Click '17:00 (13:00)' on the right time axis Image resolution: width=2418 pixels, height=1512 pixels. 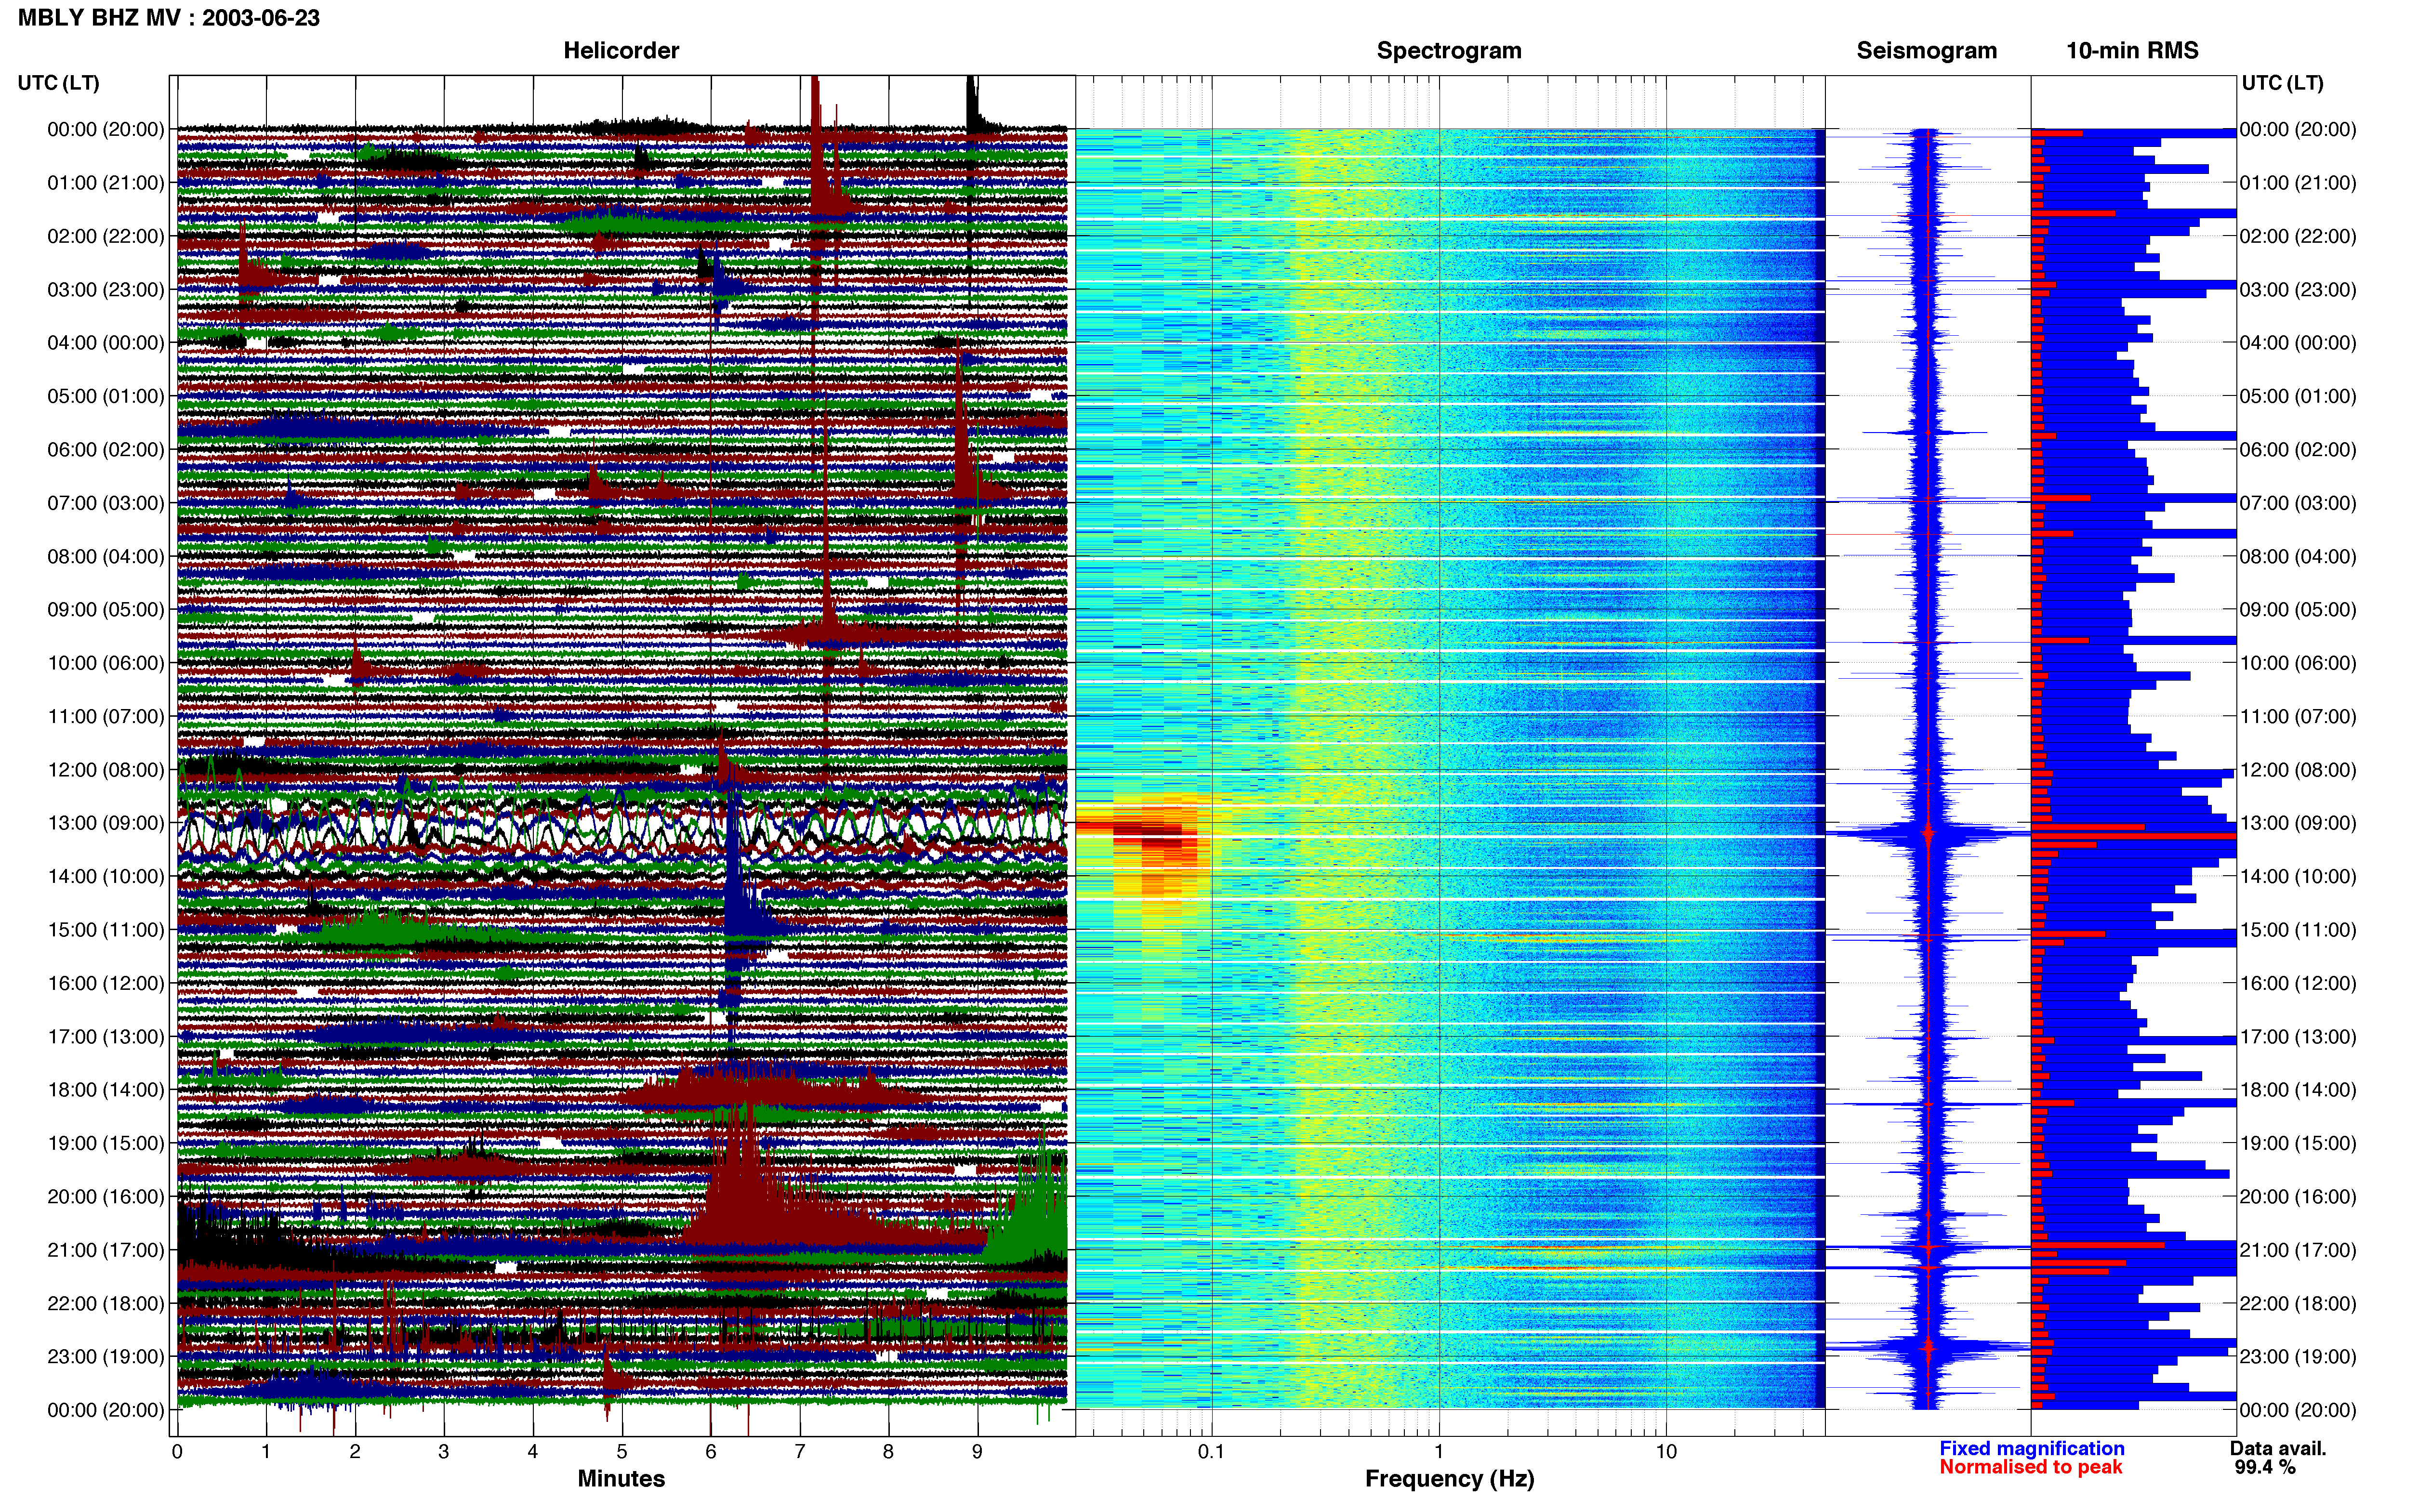pyautogui.click(x=2298, y=1037)
